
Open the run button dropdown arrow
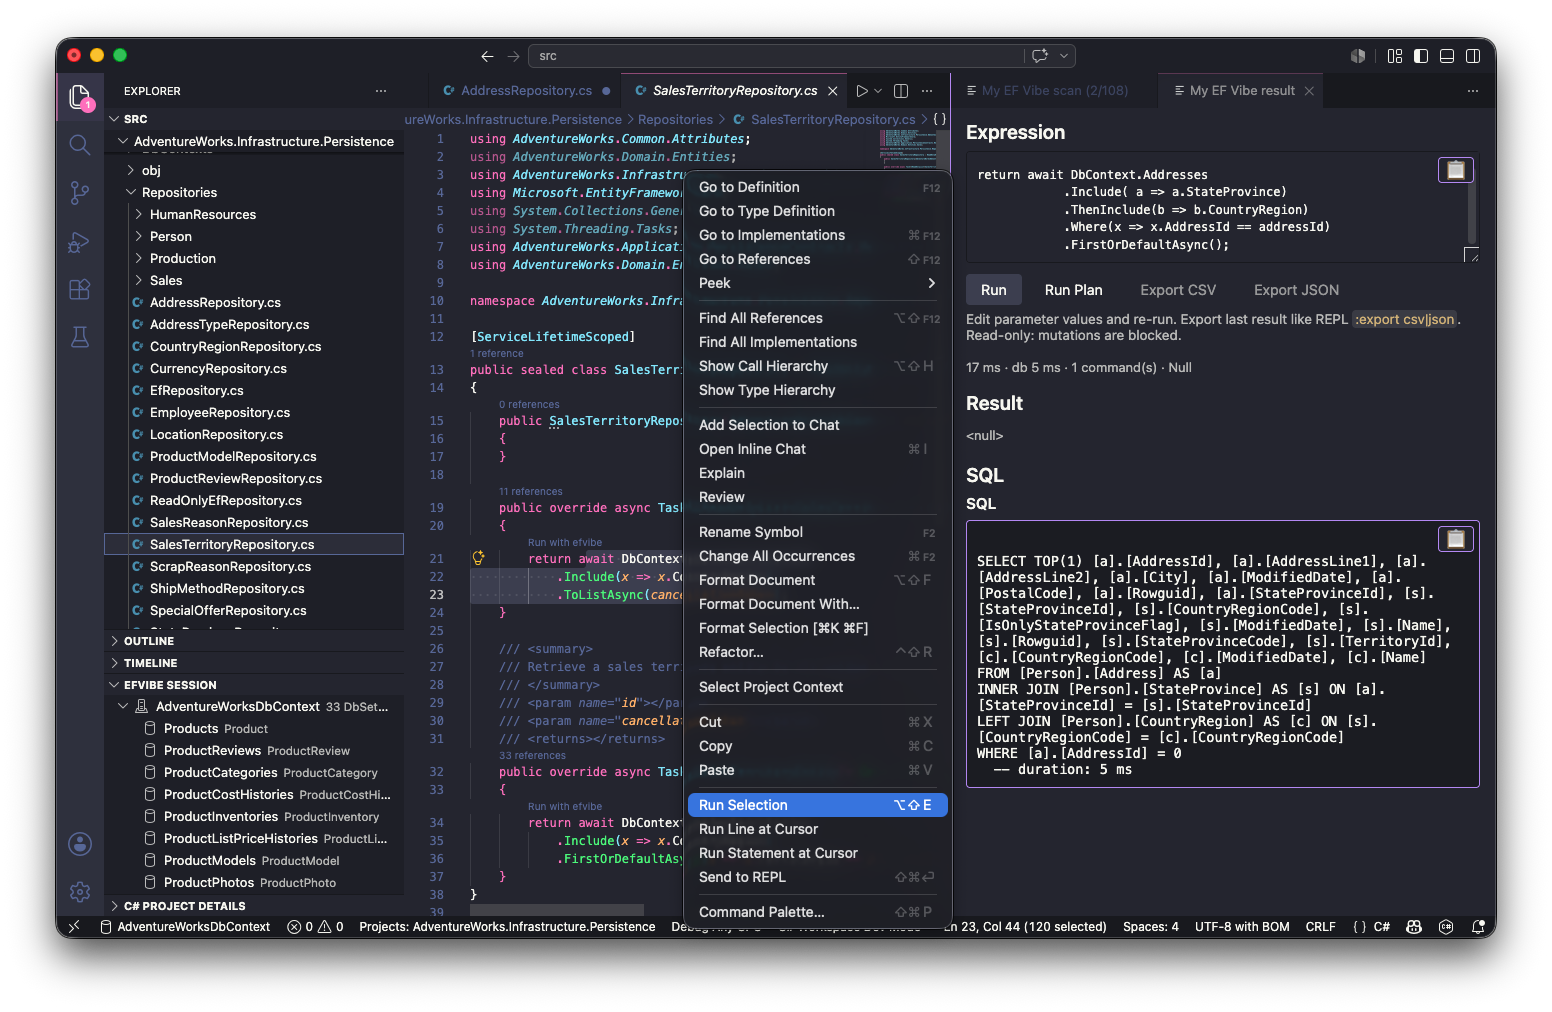pos(878,91)
